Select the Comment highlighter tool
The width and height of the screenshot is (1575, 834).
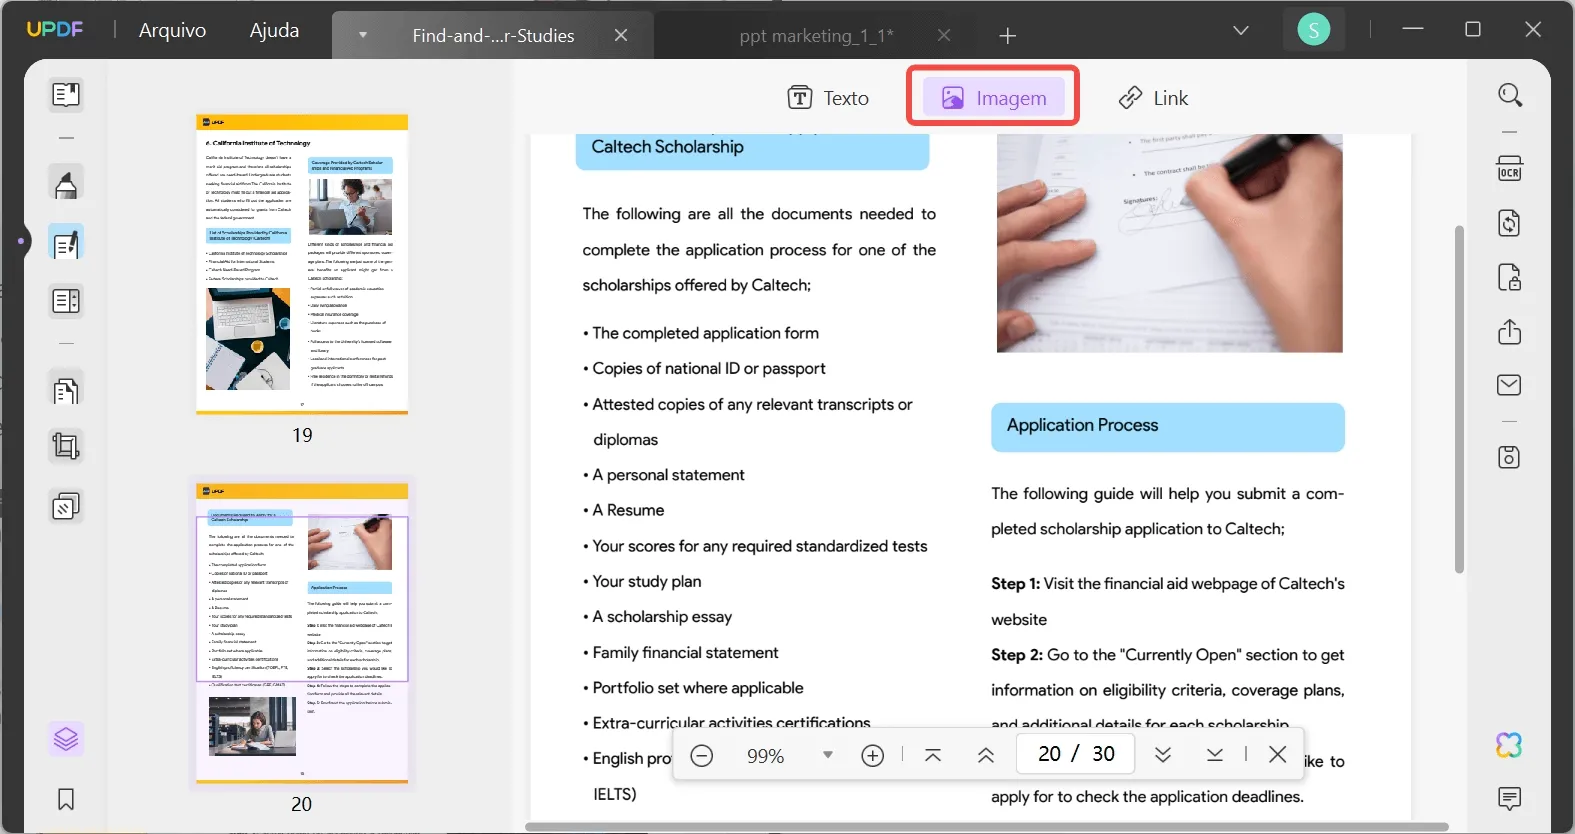click(66, 185)
